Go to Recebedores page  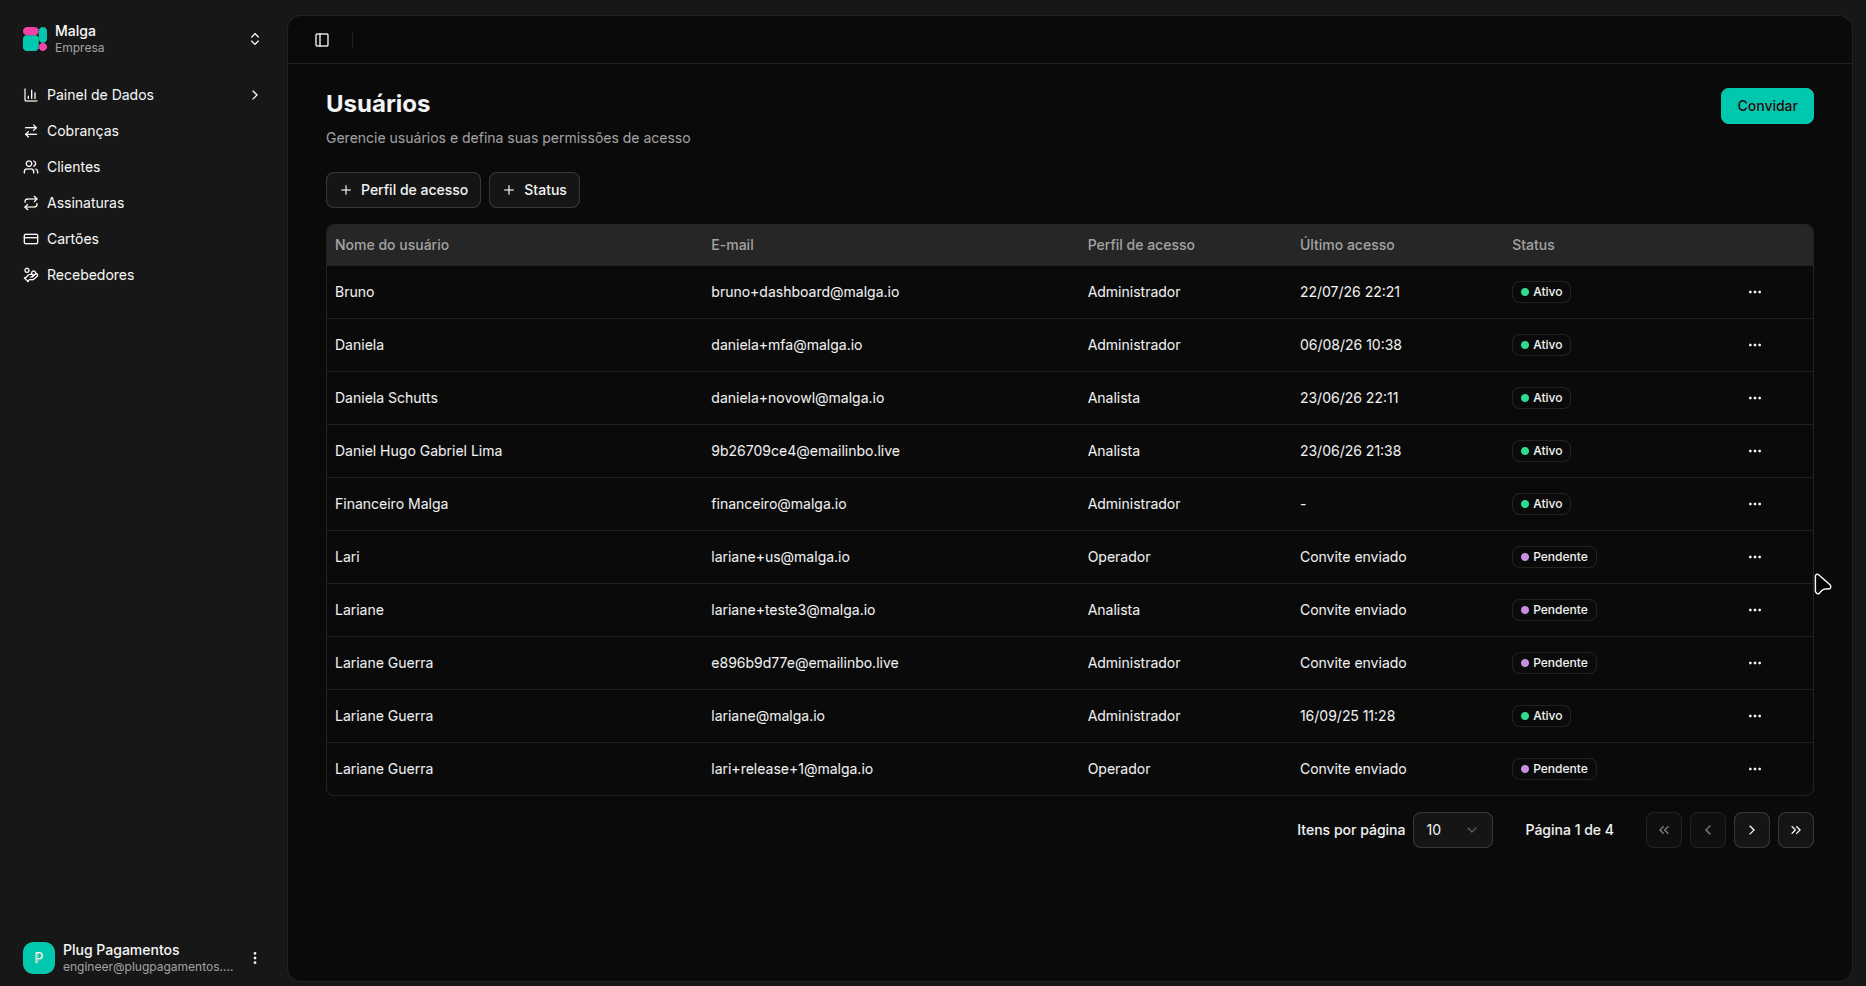141,275
